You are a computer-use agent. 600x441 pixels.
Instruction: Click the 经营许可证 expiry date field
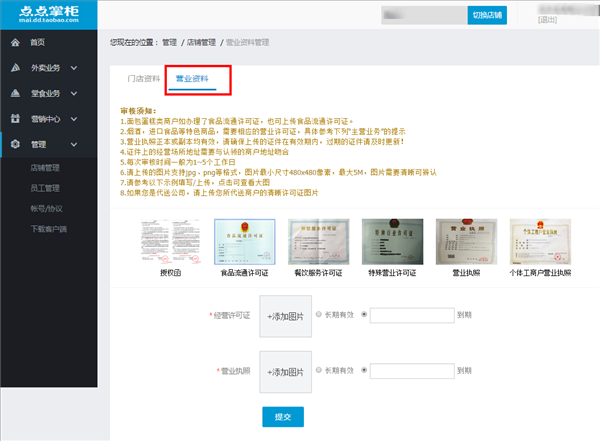pyautogui.click(x=412, y=315)
